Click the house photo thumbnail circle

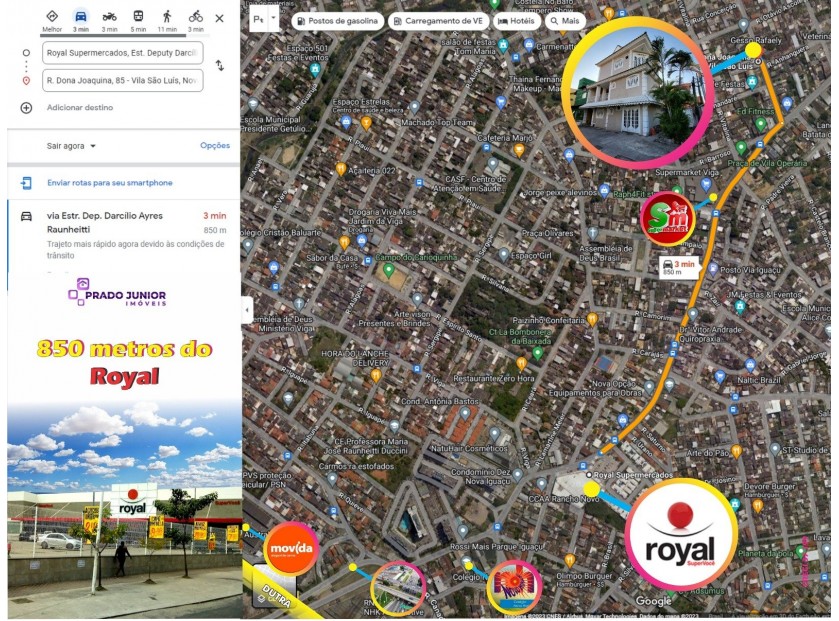(x=639, y=92)
